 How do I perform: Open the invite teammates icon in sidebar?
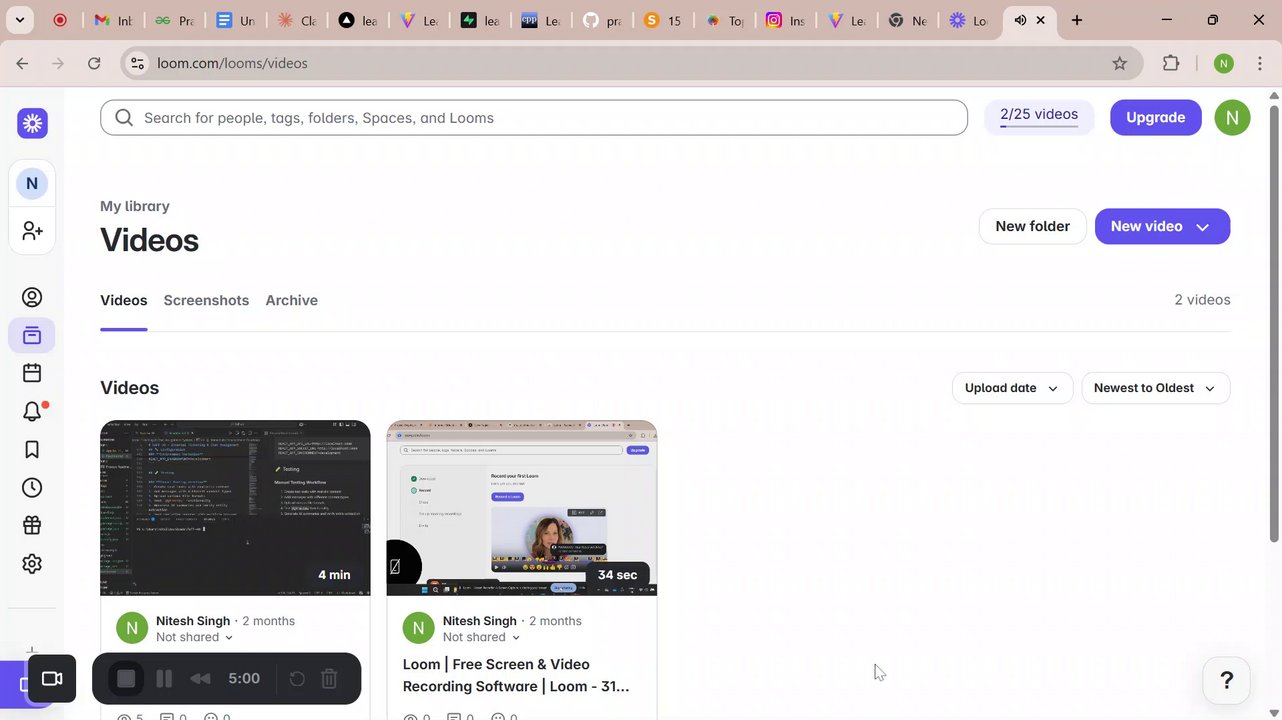[x=32, y=231]
